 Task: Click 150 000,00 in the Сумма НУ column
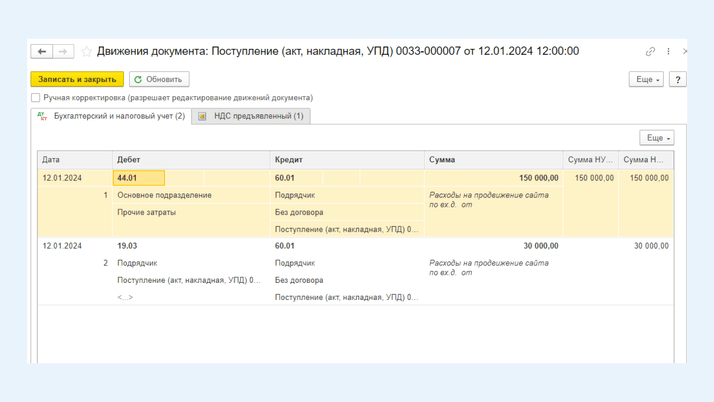click(x=594, y=178)
